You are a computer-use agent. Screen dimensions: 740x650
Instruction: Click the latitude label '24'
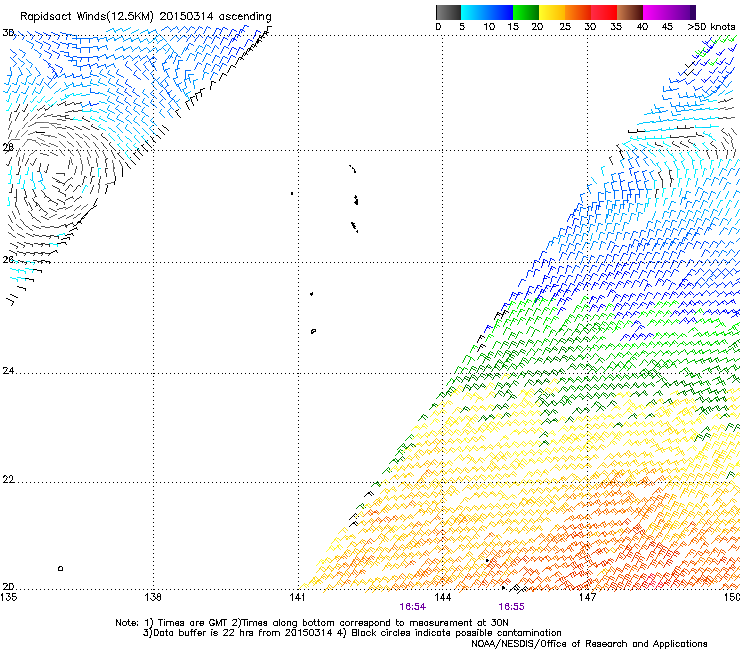click(8, 371)
